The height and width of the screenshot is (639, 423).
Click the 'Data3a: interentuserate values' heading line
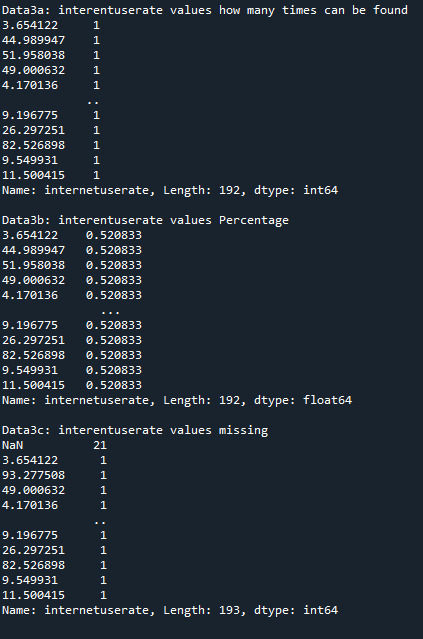coord(205,10)
